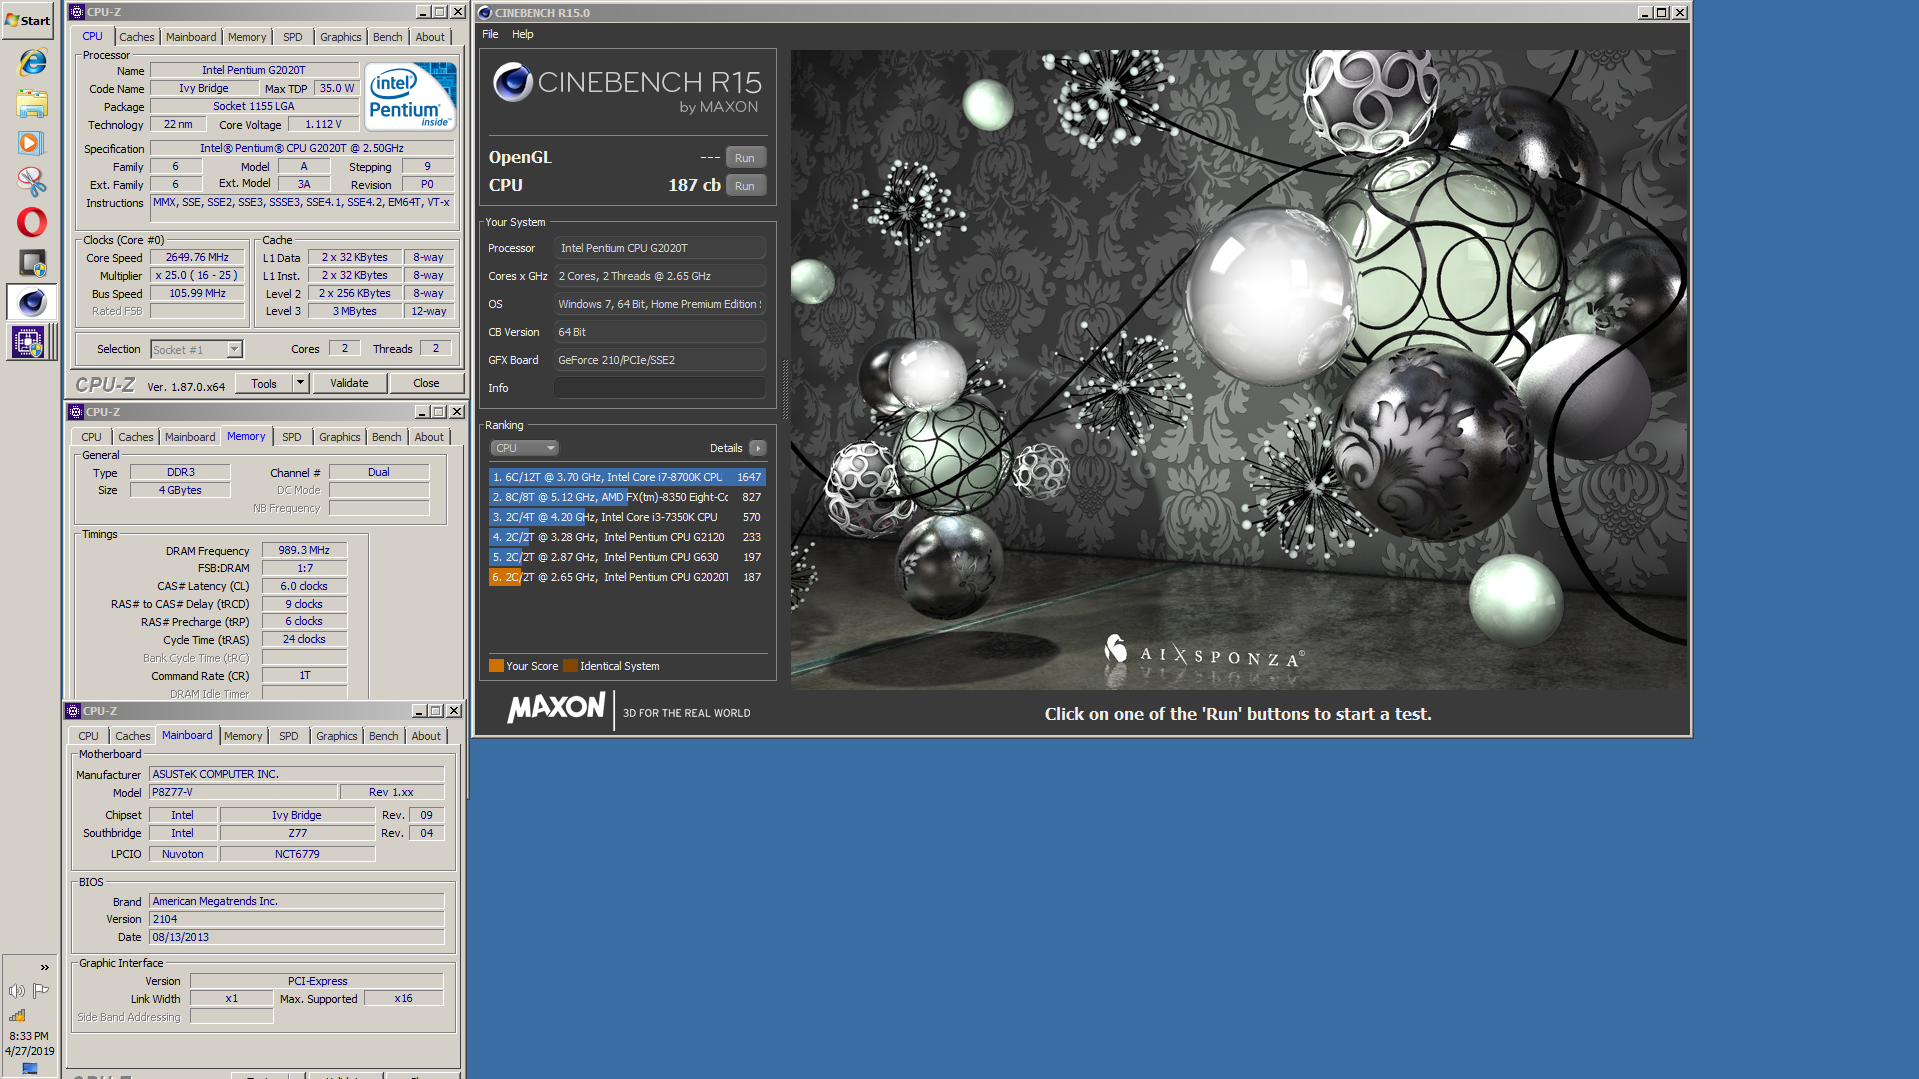Open the Action Center flag icon
This screenshot has width=1919, height=1079.
coord(41,991)
